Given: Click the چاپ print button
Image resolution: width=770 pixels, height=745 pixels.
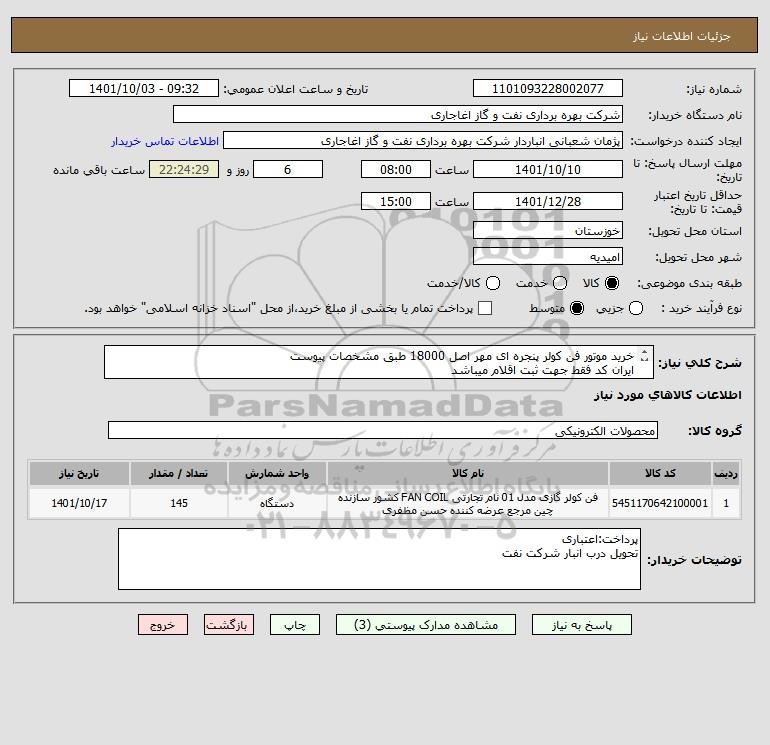Looking at the screenshot, I should tap(295, 625).
